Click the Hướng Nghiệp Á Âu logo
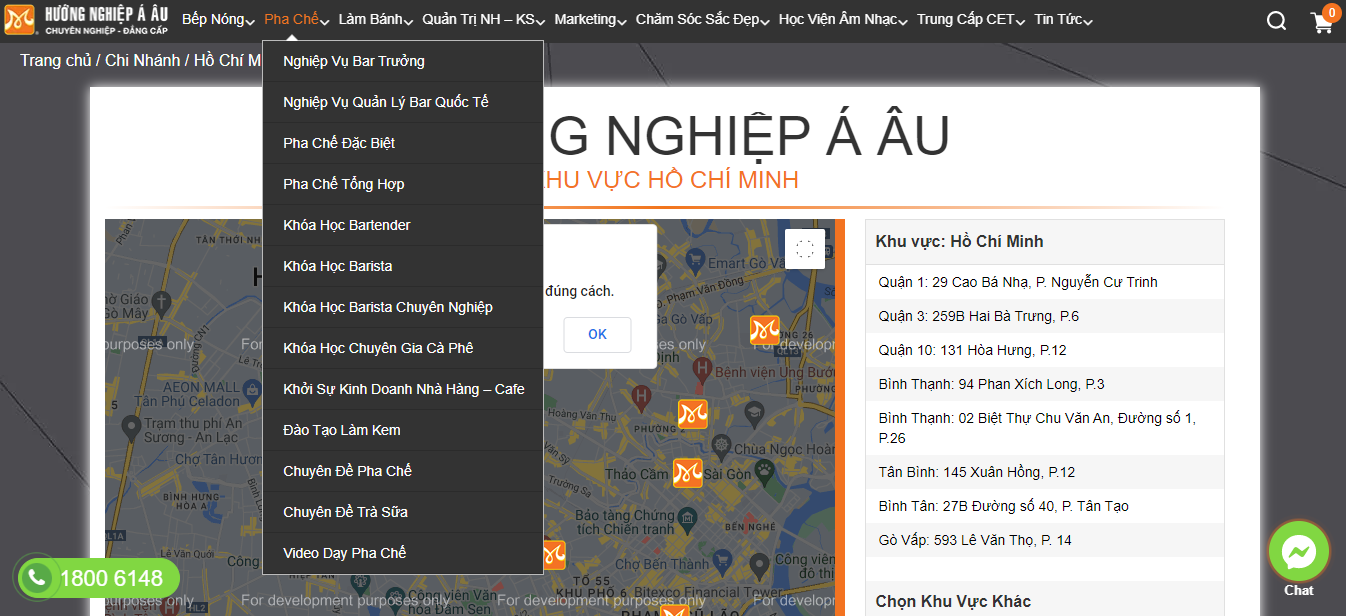The image size is (1346, 616). [87, 19]
